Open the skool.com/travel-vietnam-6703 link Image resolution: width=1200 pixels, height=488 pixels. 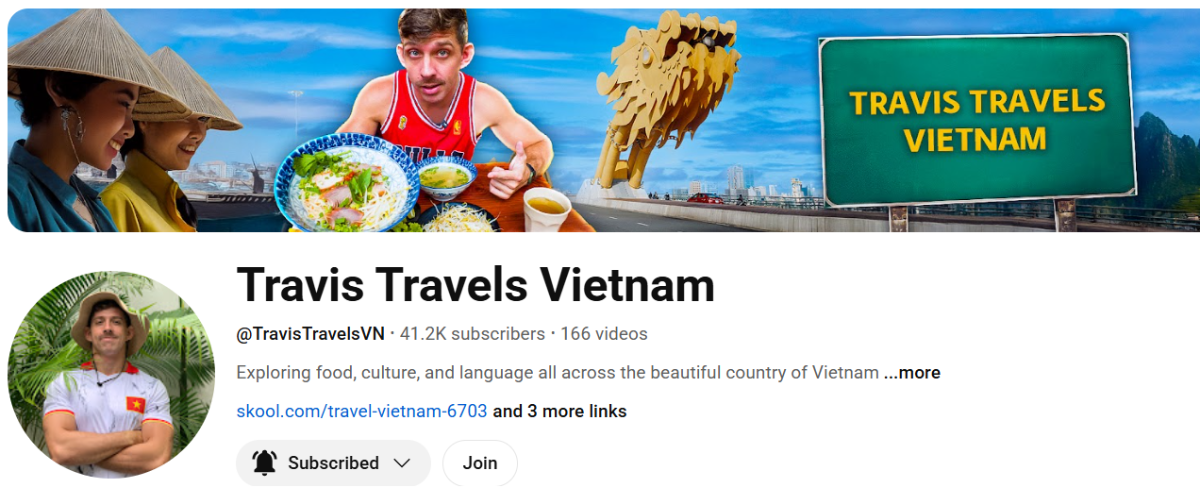point(362,411)
